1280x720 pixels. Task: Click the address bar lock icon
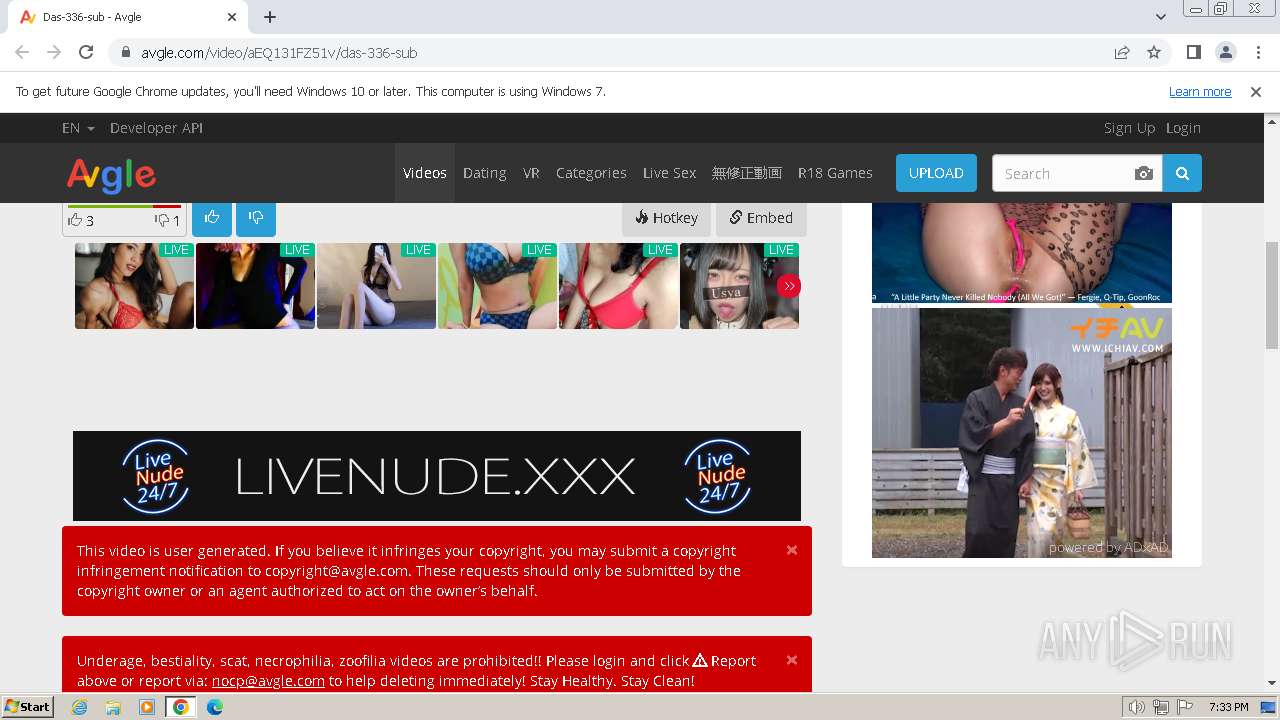click(126, 53)
